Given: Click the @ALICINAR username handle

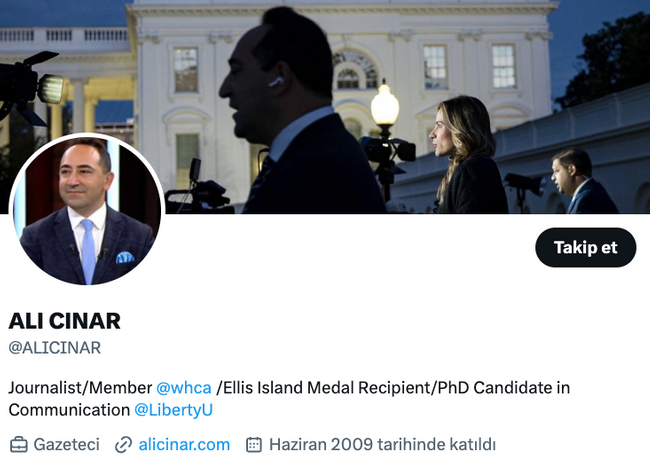Looking at the screenshot, I should (55, 348).
